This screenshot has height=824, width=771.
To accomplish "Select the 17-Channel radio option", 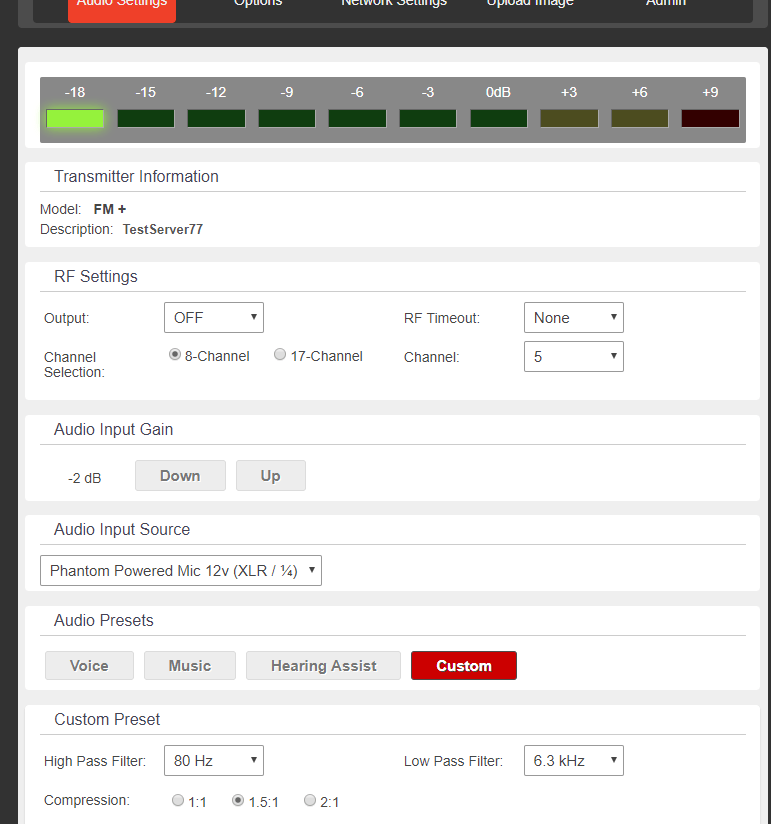I will [280, 355].
